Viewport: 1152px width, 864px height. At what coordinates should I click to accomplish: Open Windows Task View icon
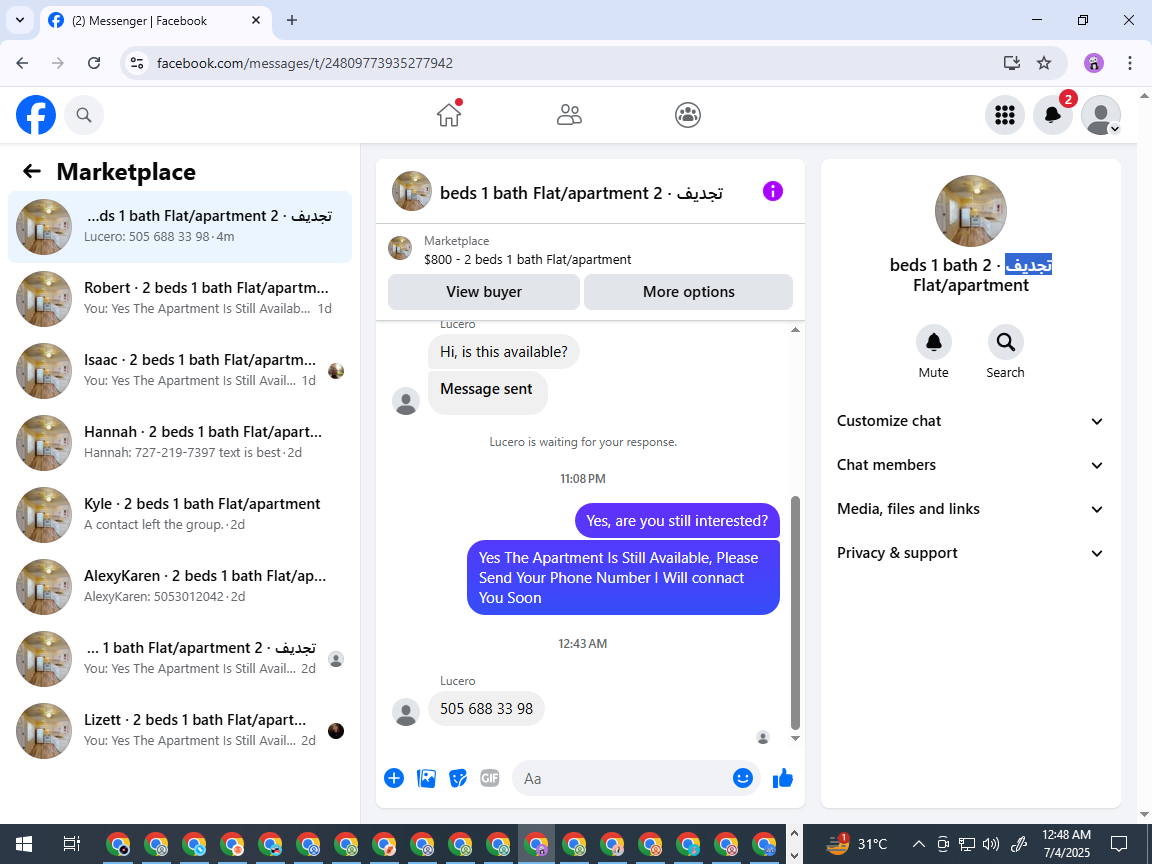click(x=71, y=844)
